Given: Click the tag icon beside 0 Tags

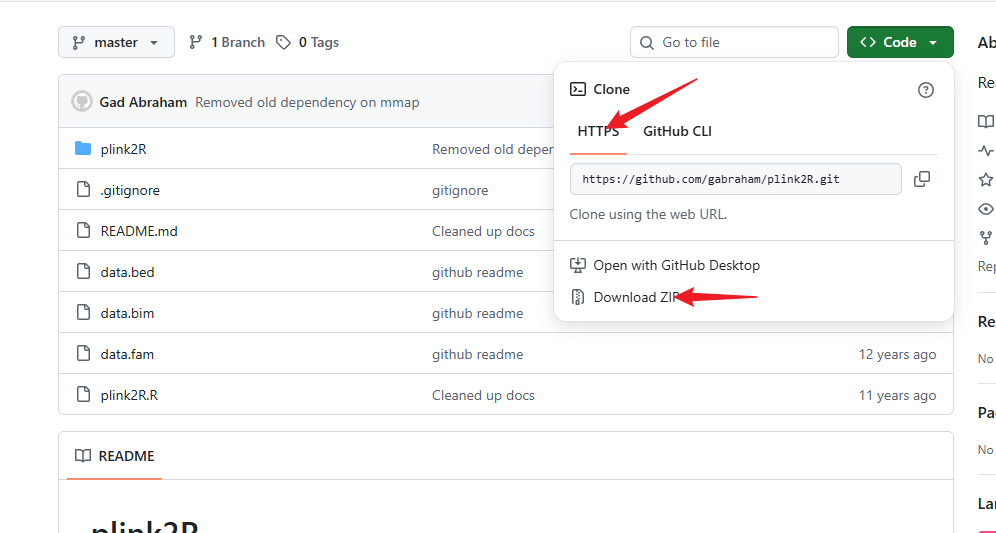Looking at the screenshot, I should (x=283, y=43).
